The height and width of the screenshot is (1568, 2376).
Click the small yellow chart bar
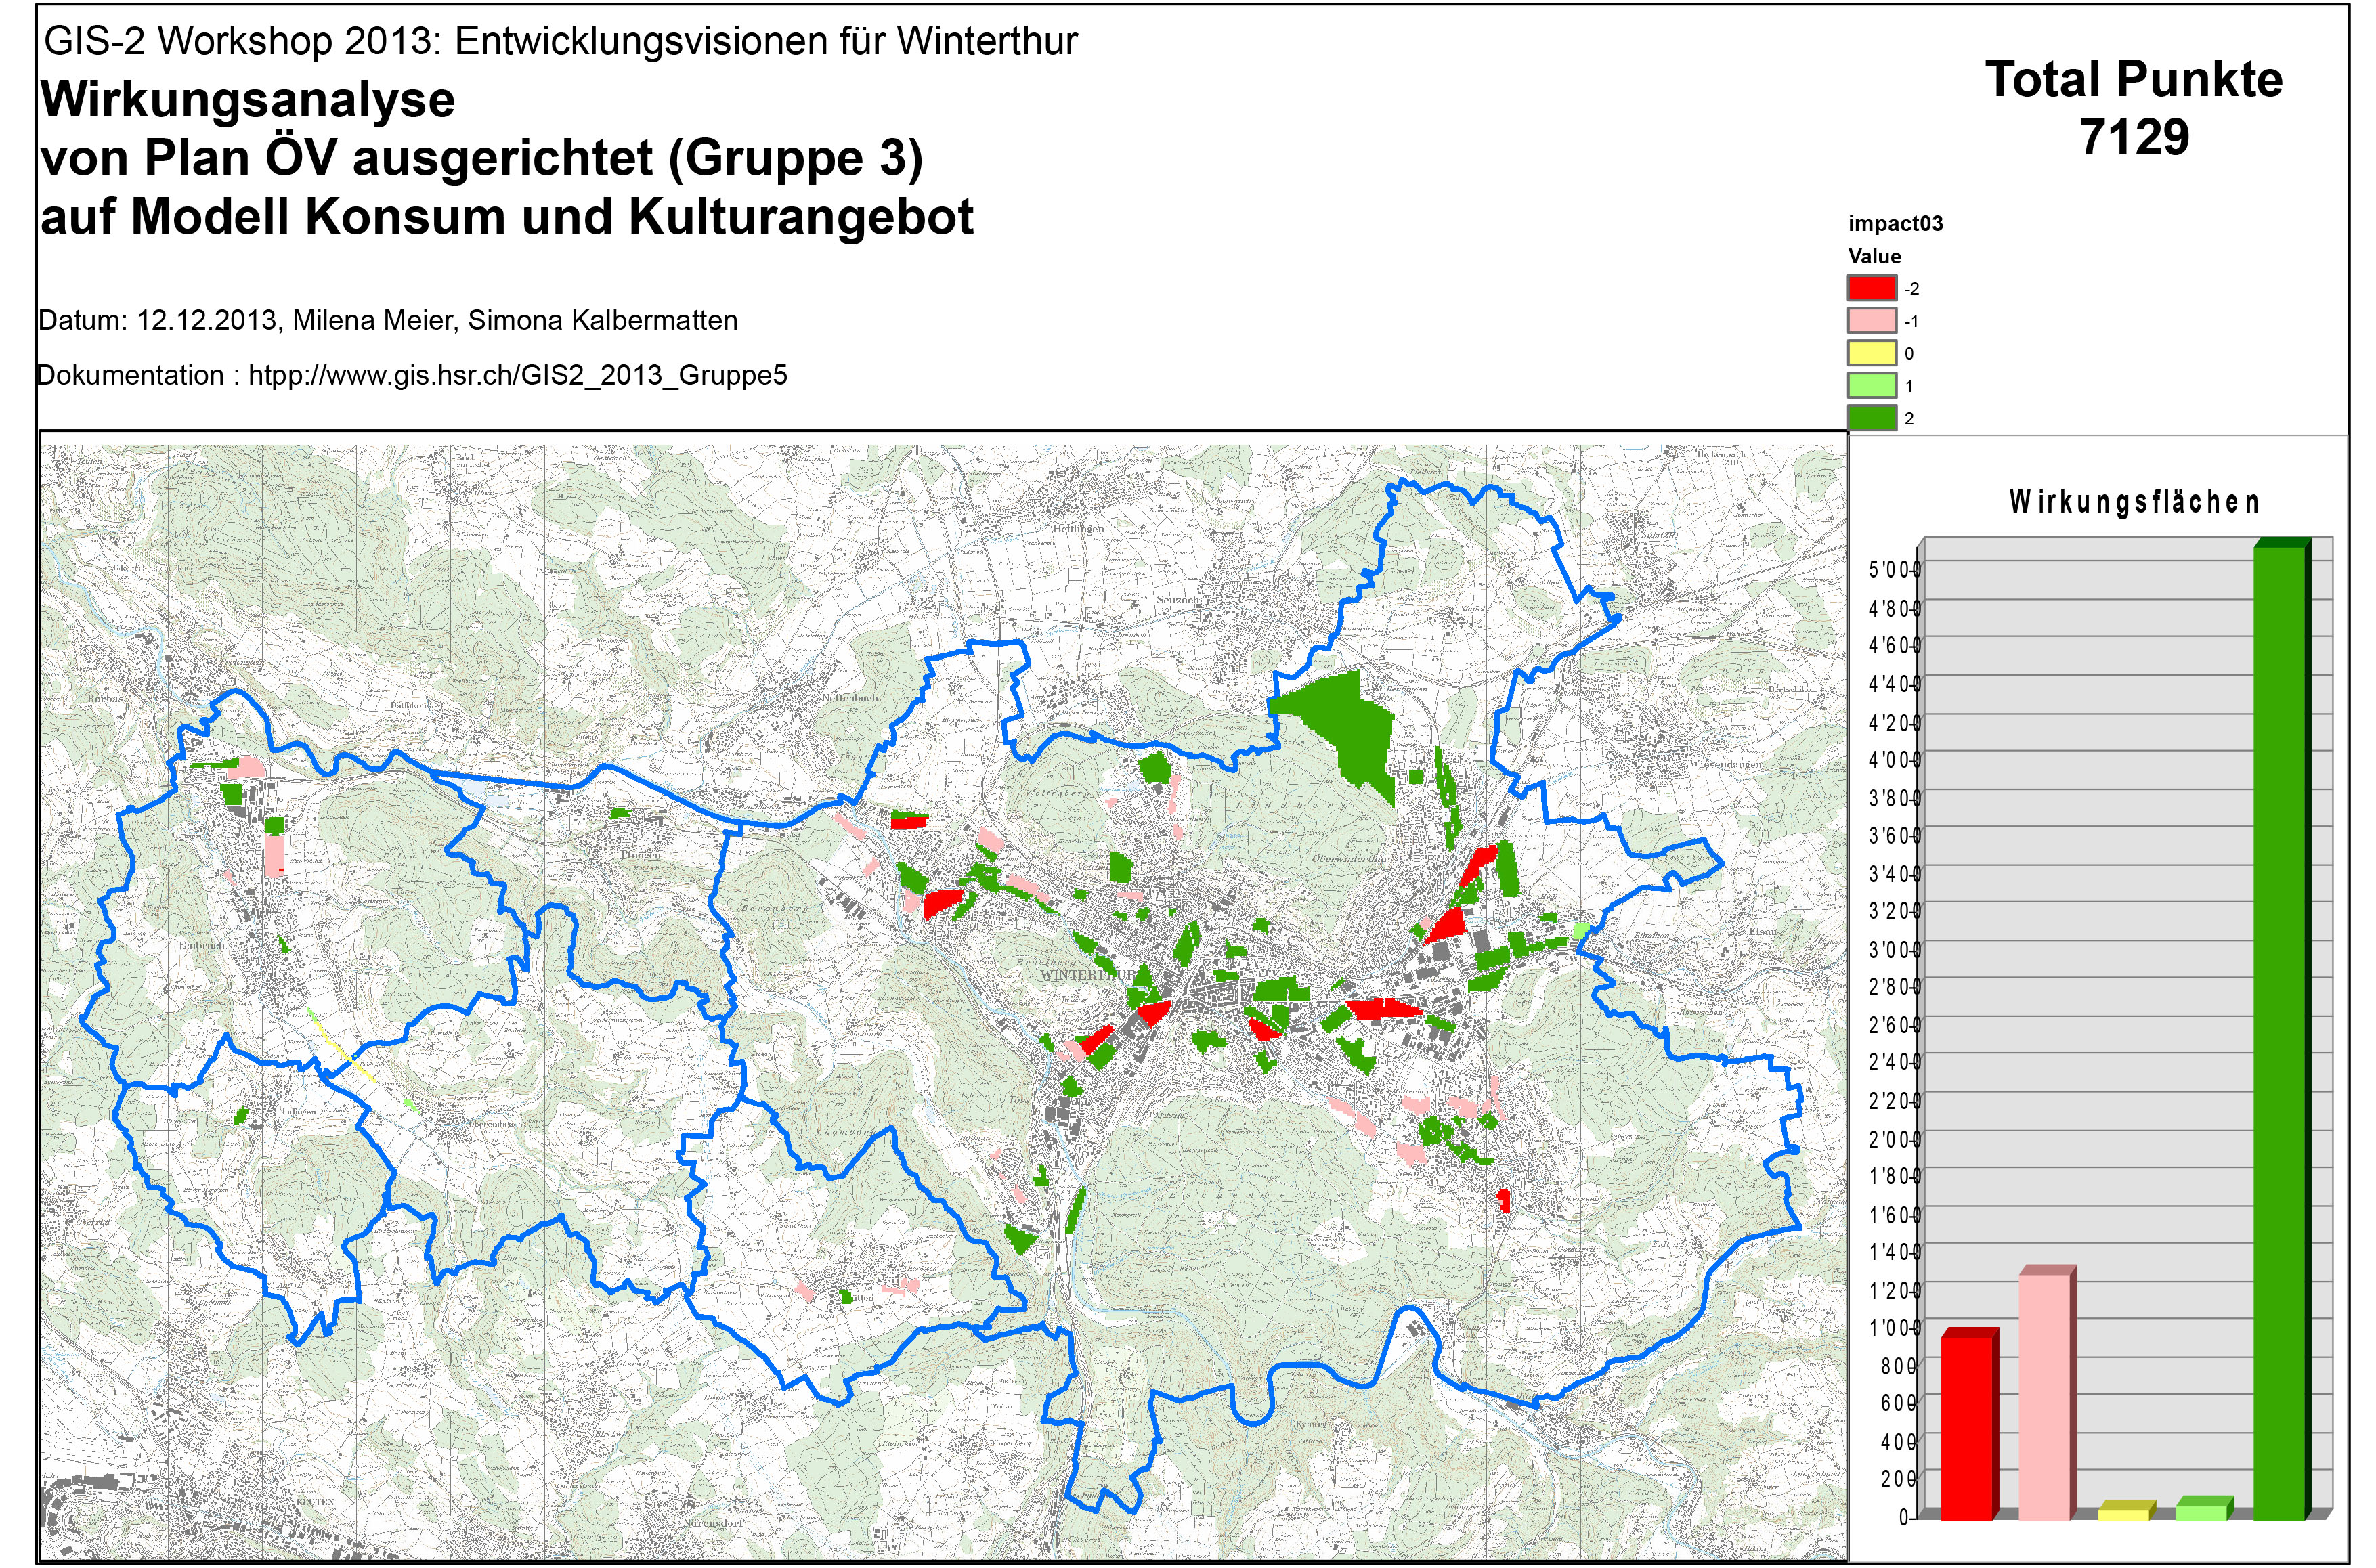(2123, 1514)
